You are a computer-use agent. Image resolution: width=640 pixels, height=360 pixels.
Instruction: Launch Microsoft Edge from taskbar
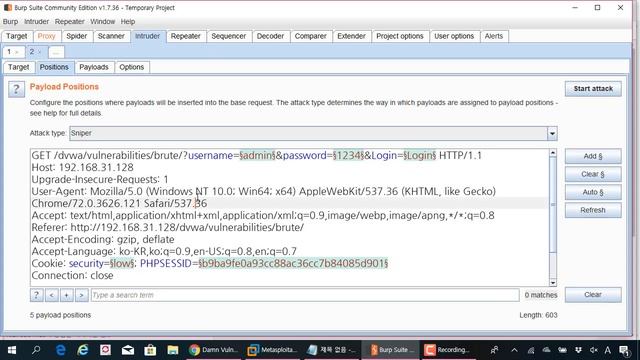tap(61, 350)
